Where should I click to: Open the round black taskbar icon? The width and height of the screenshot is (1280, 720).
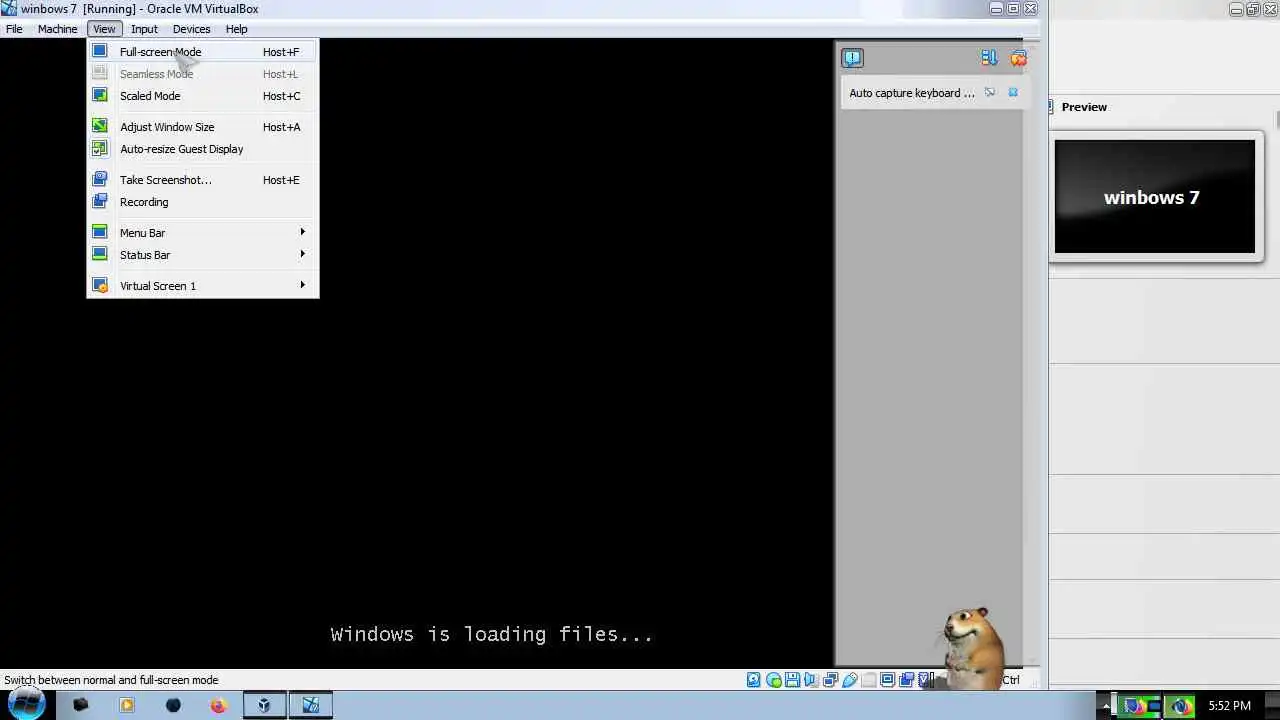click(x=173, y=705)
